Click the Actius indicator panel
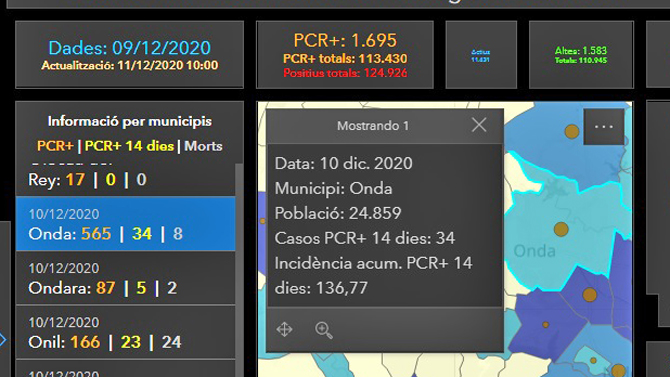 click(x=481, y=55)
